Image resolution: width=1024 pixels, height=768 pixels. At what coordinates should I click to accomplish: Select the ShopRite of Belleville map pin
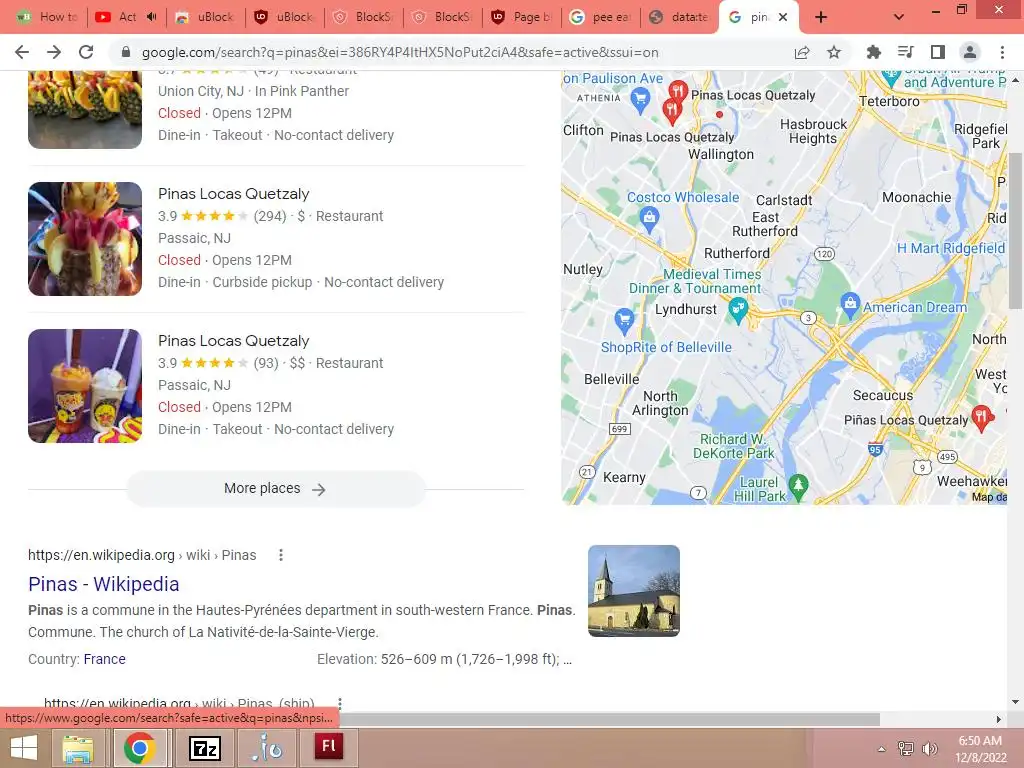click(624, 319)
